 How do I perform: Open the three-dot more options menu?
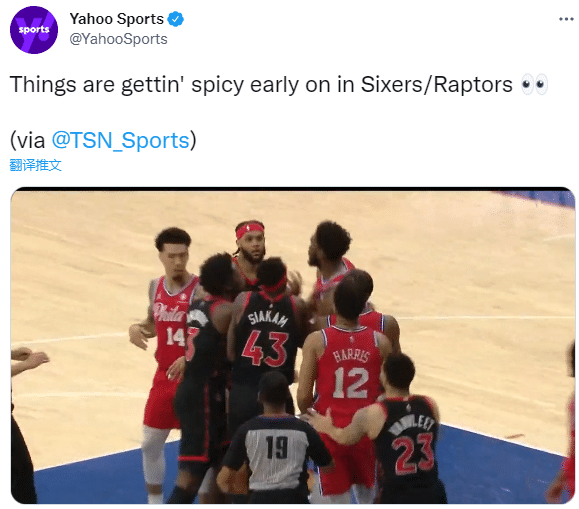point(566,19)
